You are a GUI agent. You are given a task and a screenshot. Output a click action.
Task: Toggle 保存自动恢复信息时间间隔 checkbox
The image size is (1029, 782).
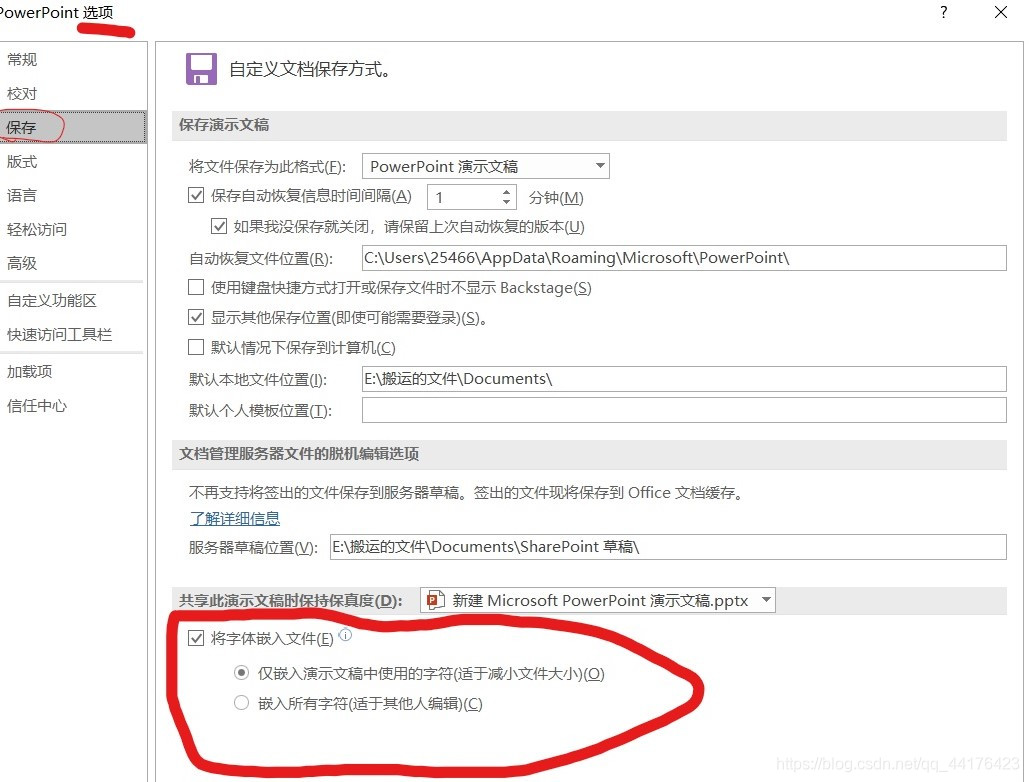pos(196,195)
